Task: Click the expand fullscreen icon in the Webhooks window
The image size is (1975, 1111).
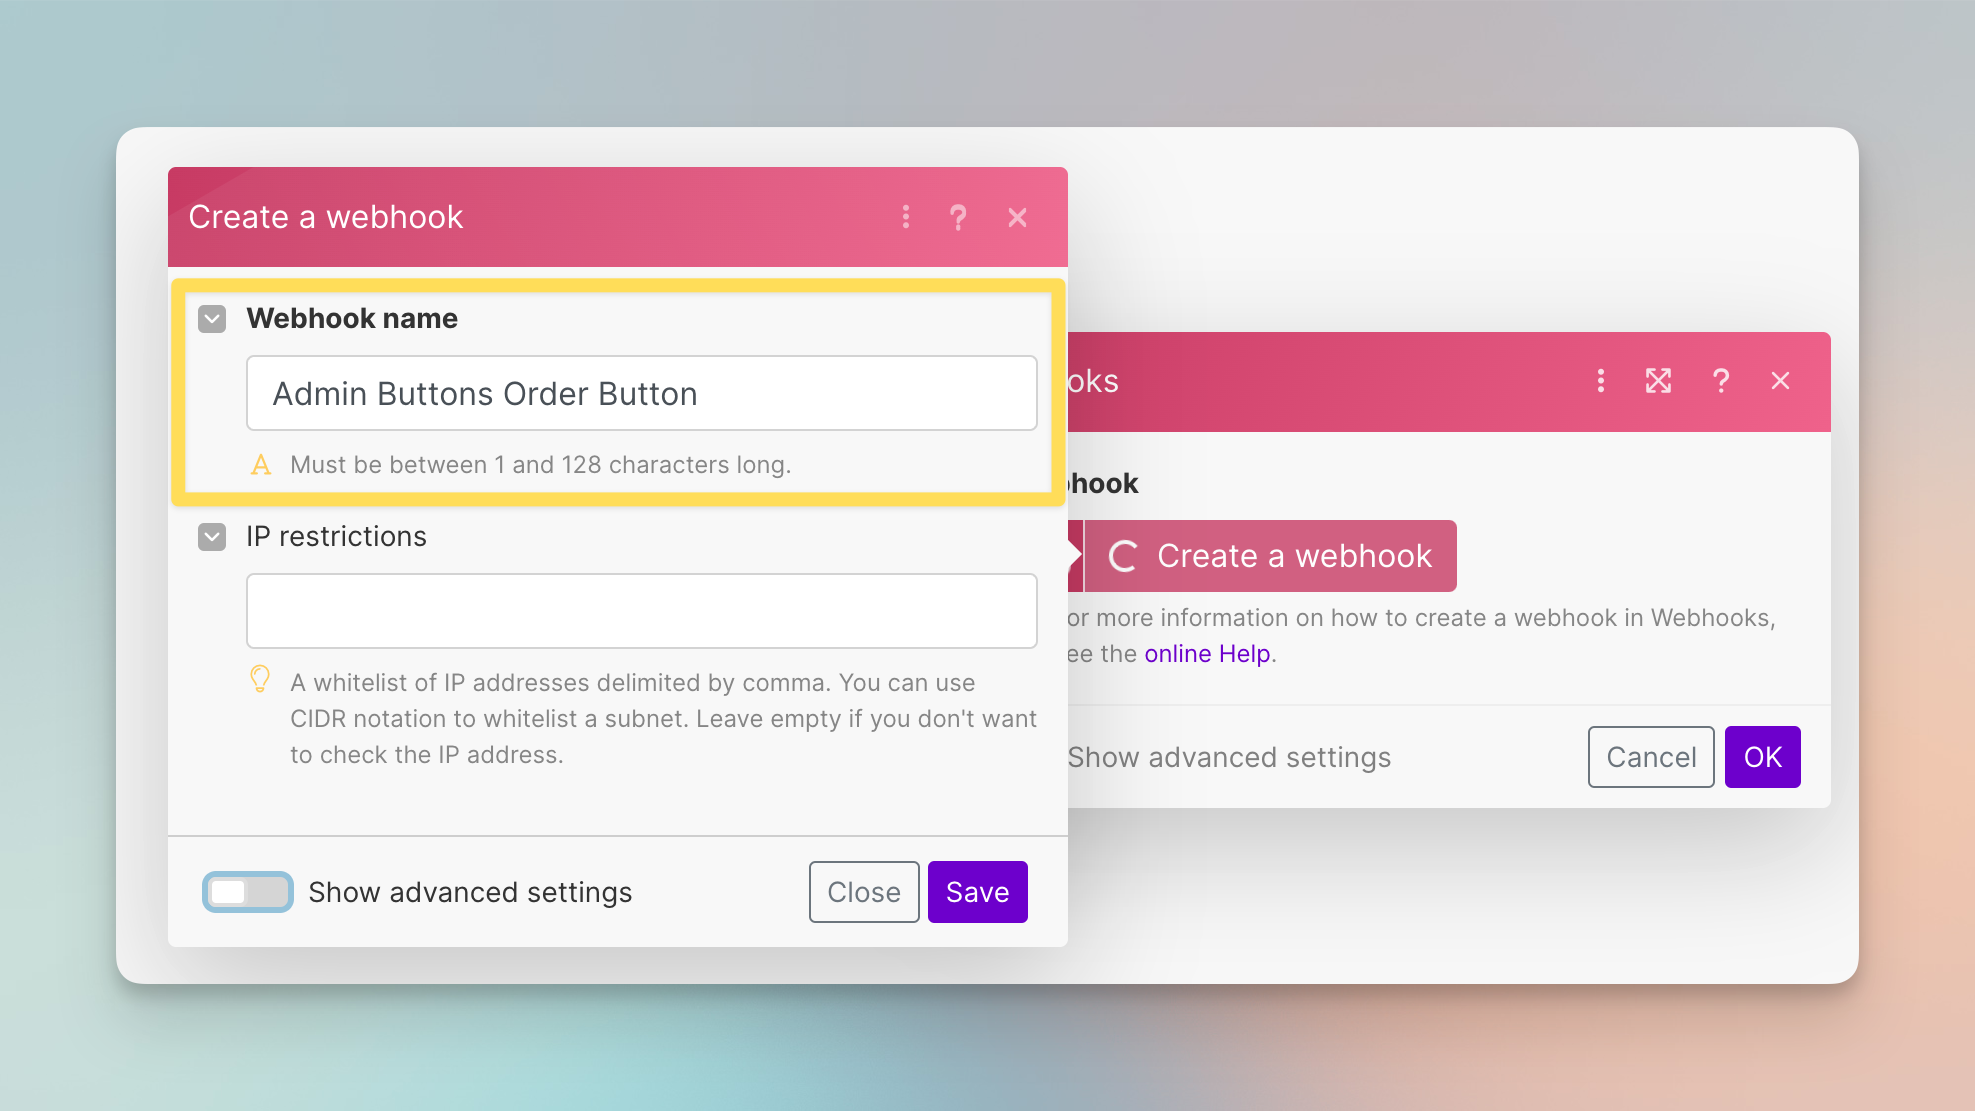Action: [1659, 381]
